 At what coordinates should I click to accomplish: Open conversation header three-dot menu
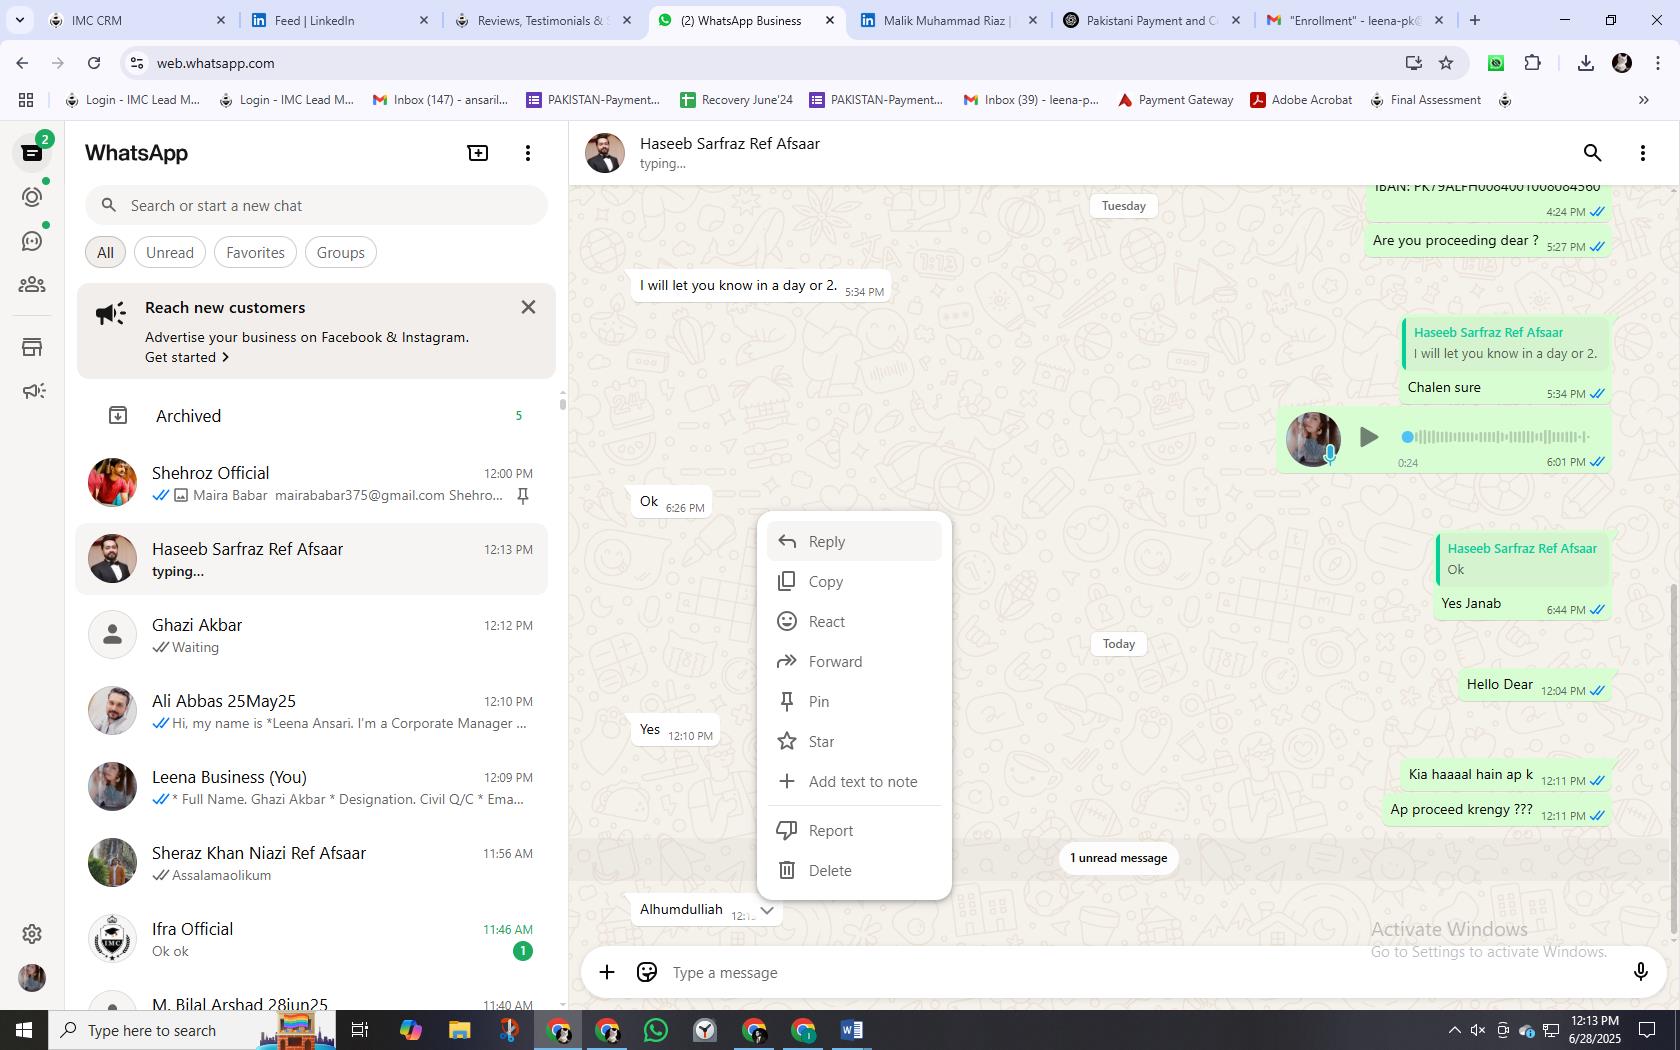click(x=1642, y=153)
